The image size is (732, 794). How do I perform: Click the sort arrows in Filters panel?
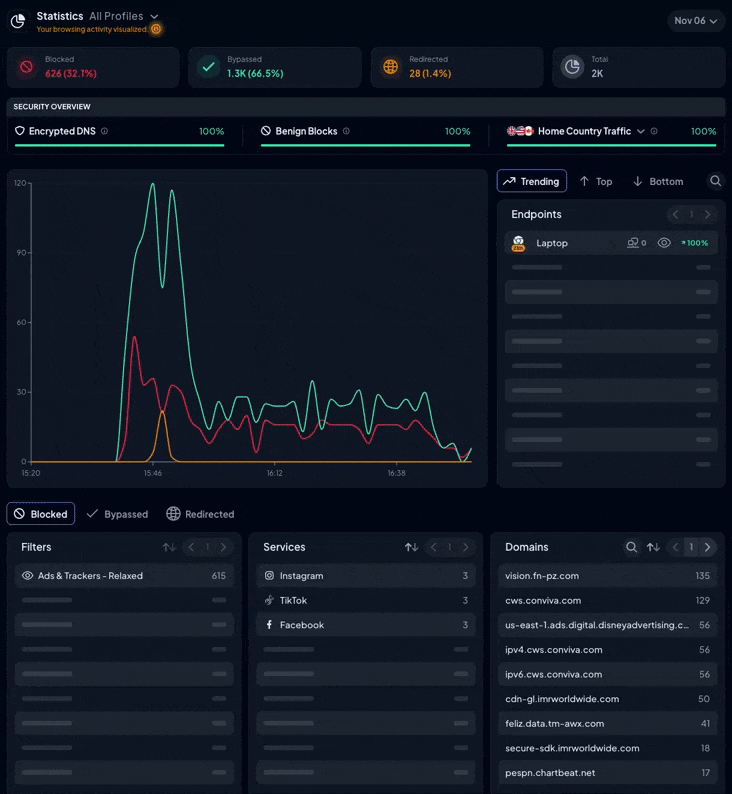[x=169, y=547]
